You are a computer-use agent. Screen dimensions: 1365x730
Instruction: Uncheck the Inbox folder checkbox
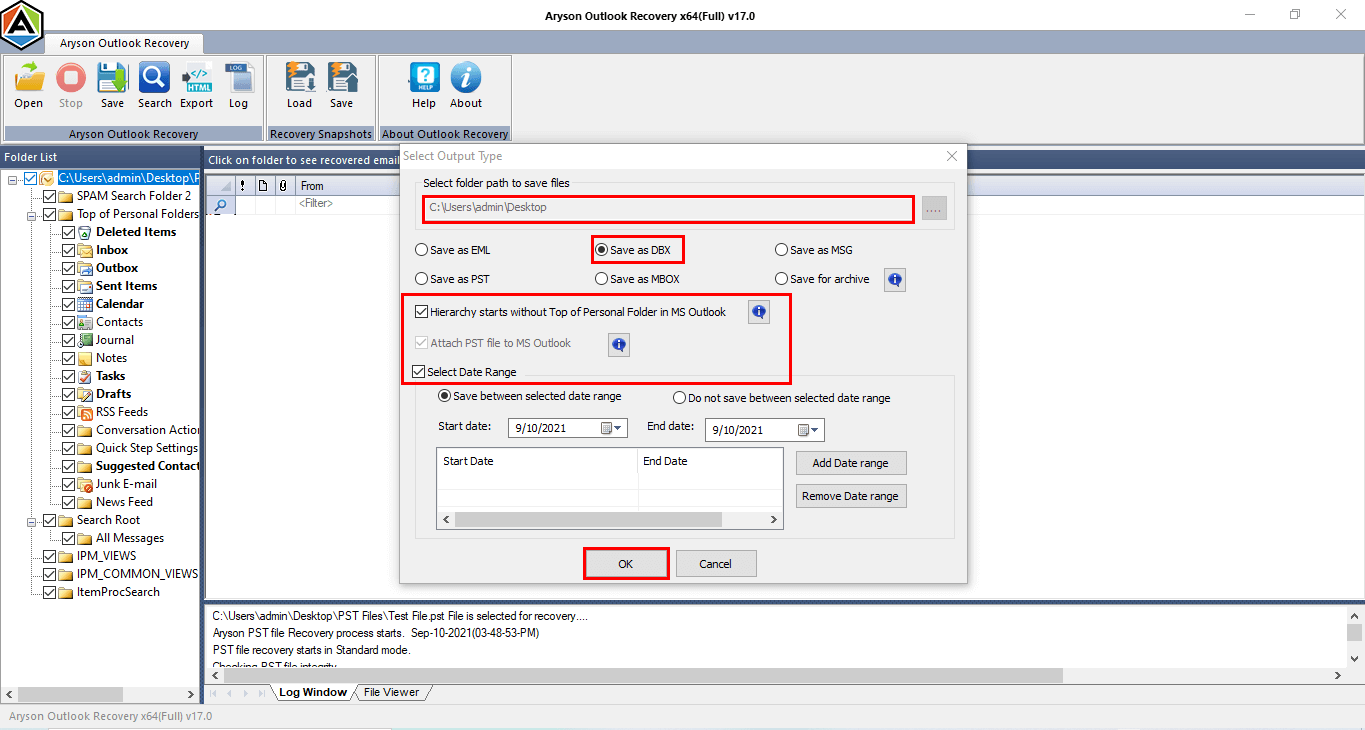(x=68, y=250)
